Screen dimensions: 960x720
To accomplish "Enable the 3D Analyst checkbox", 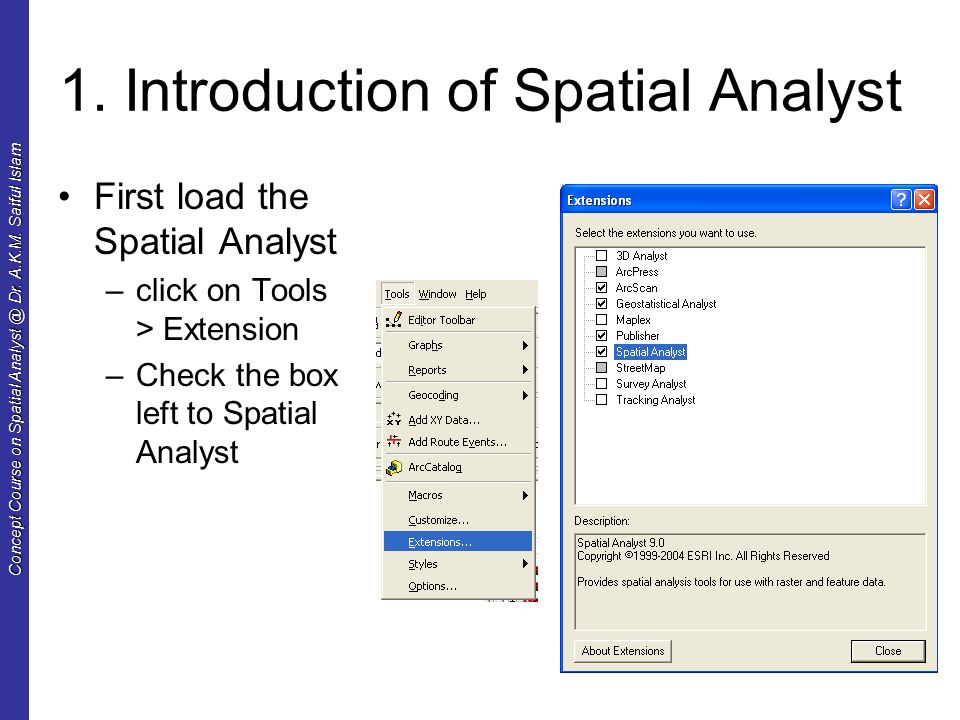I will tap(602, 255).
